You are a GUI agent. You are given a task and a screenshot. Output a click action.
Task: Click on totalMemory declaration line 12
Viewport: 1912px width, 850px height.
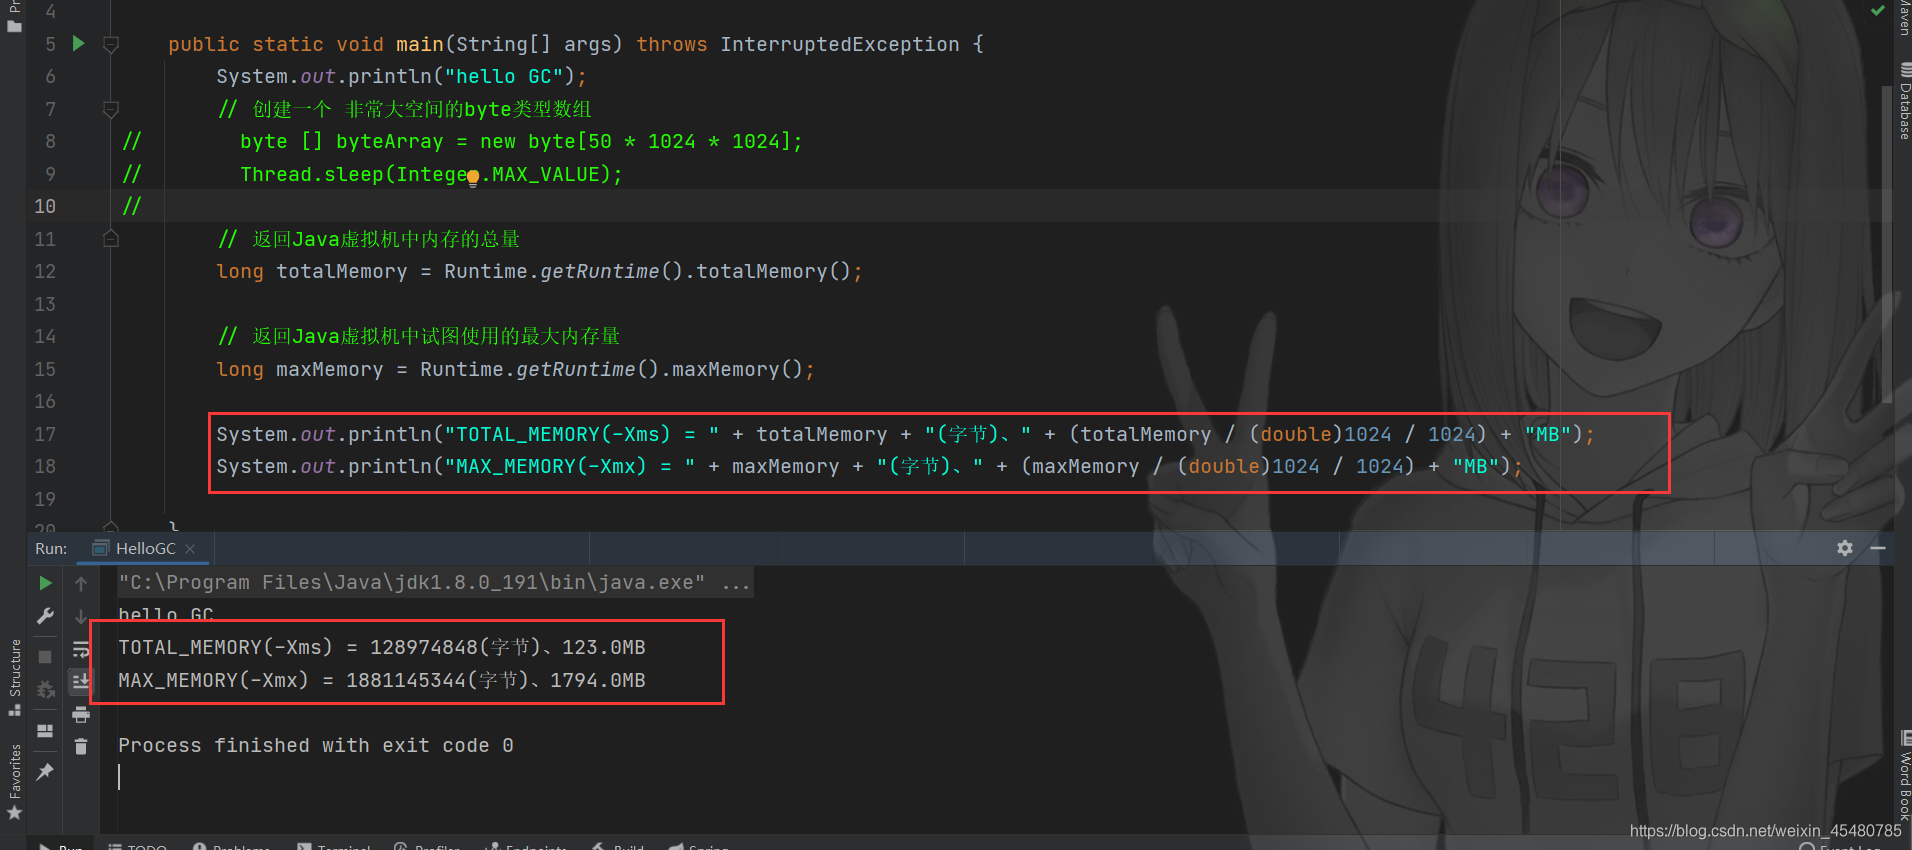tap(539, 271)
